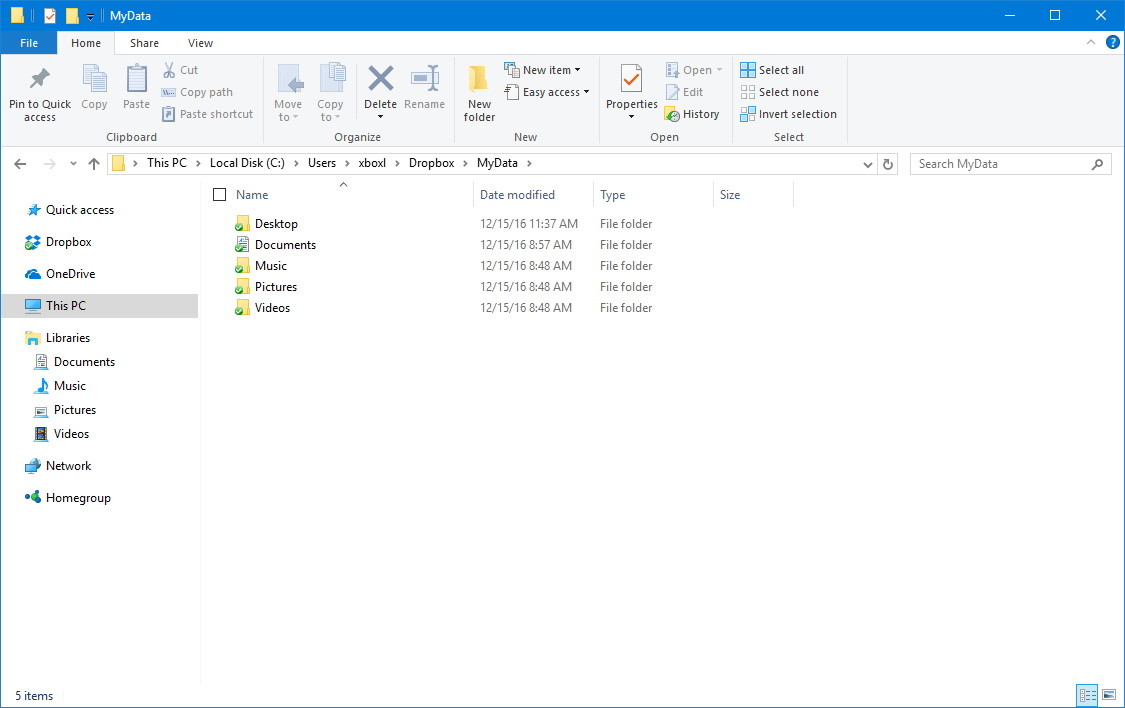Navigate to Users via the address bar
The height and width of the screenshot is (708, 1125).
tap(322, 162)
